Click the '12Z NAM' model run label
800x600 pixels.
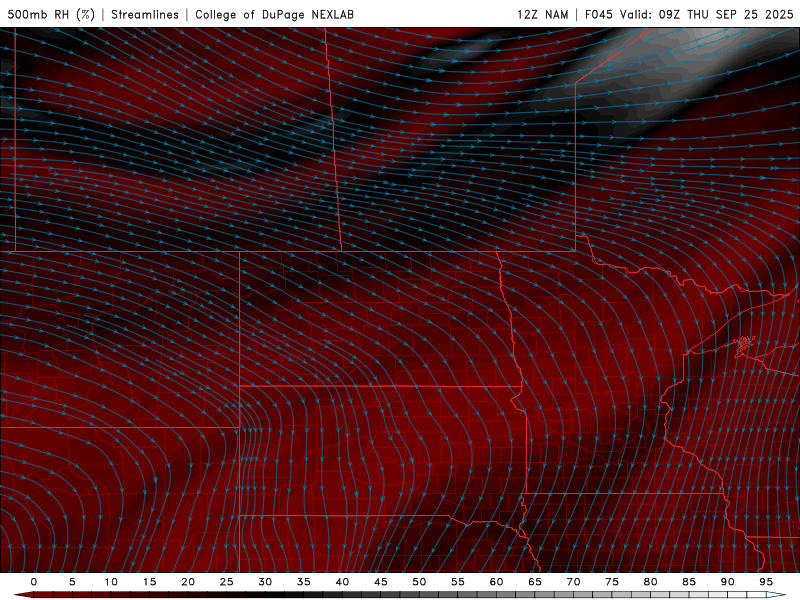point(542,14)
